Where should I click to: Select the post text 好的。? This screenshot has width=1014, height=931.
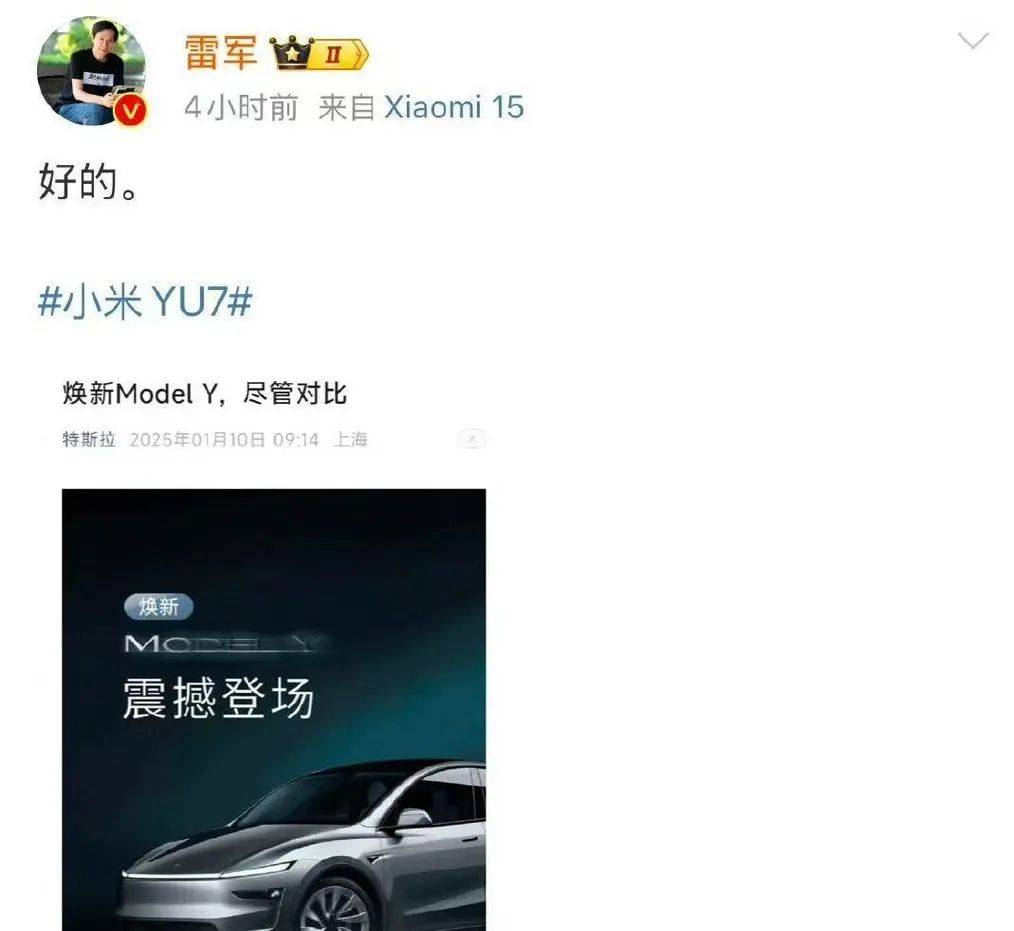click(89, 182)
